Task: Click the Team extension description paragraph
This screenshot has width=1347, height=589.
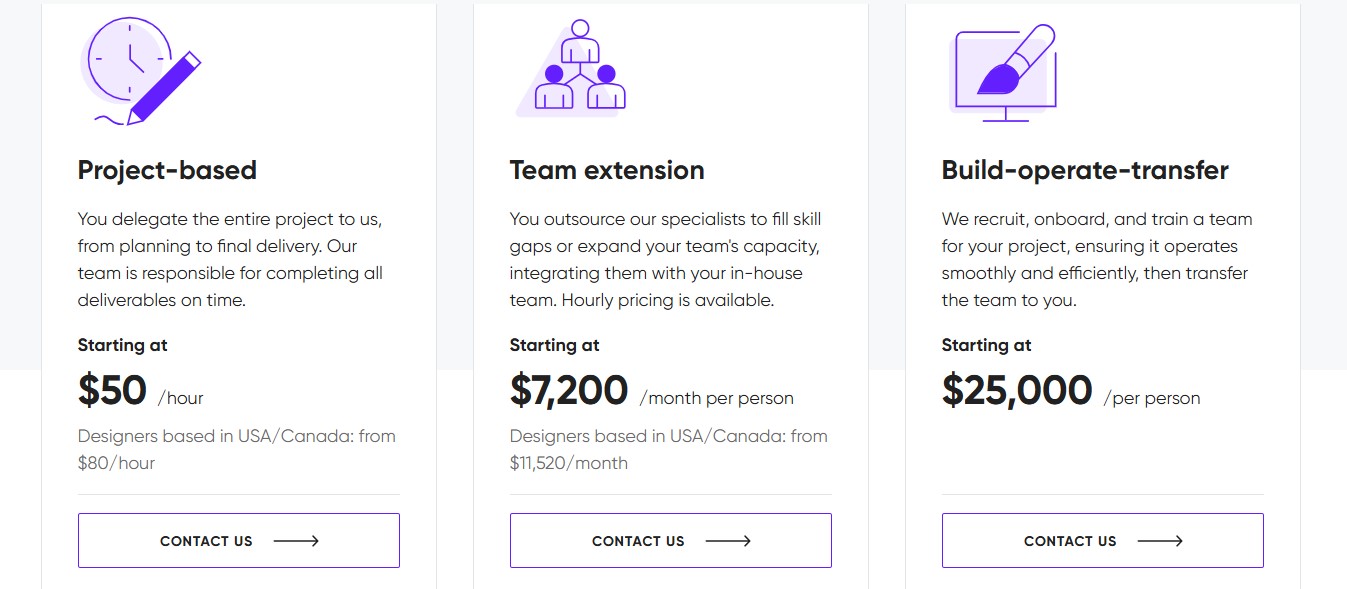Action: coord(665,259)
